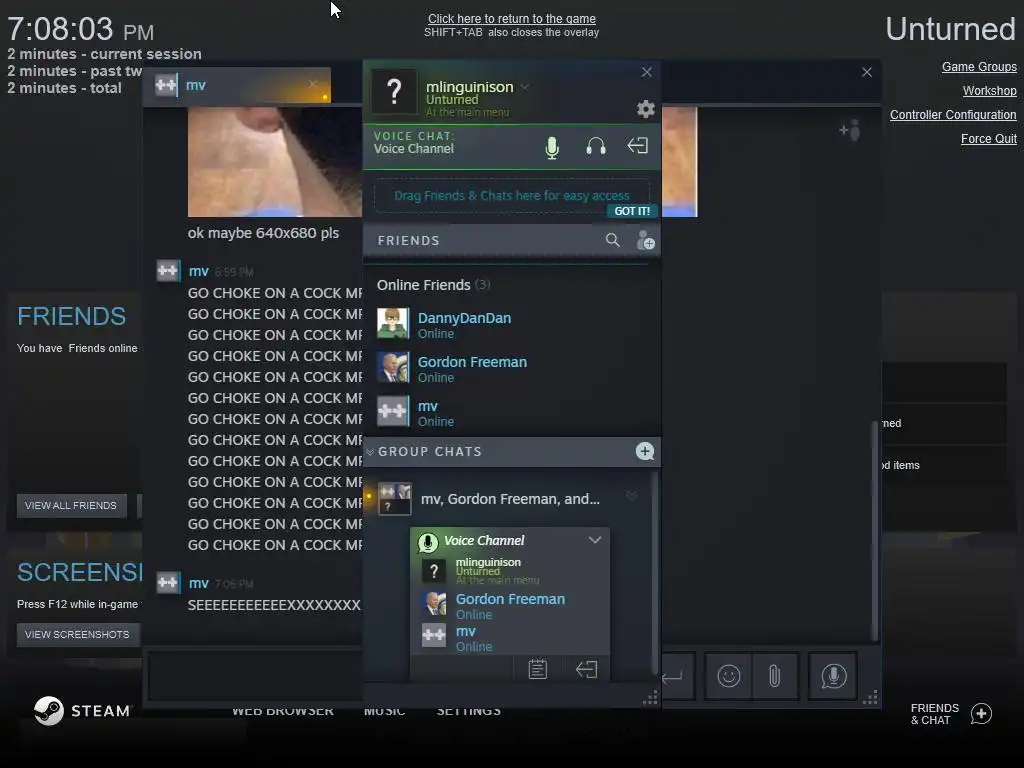Viewport: 1024px width, 768px height.
Task: Click the FRIENDS & CHAT speech bubble plus icon
Action: 981,714
